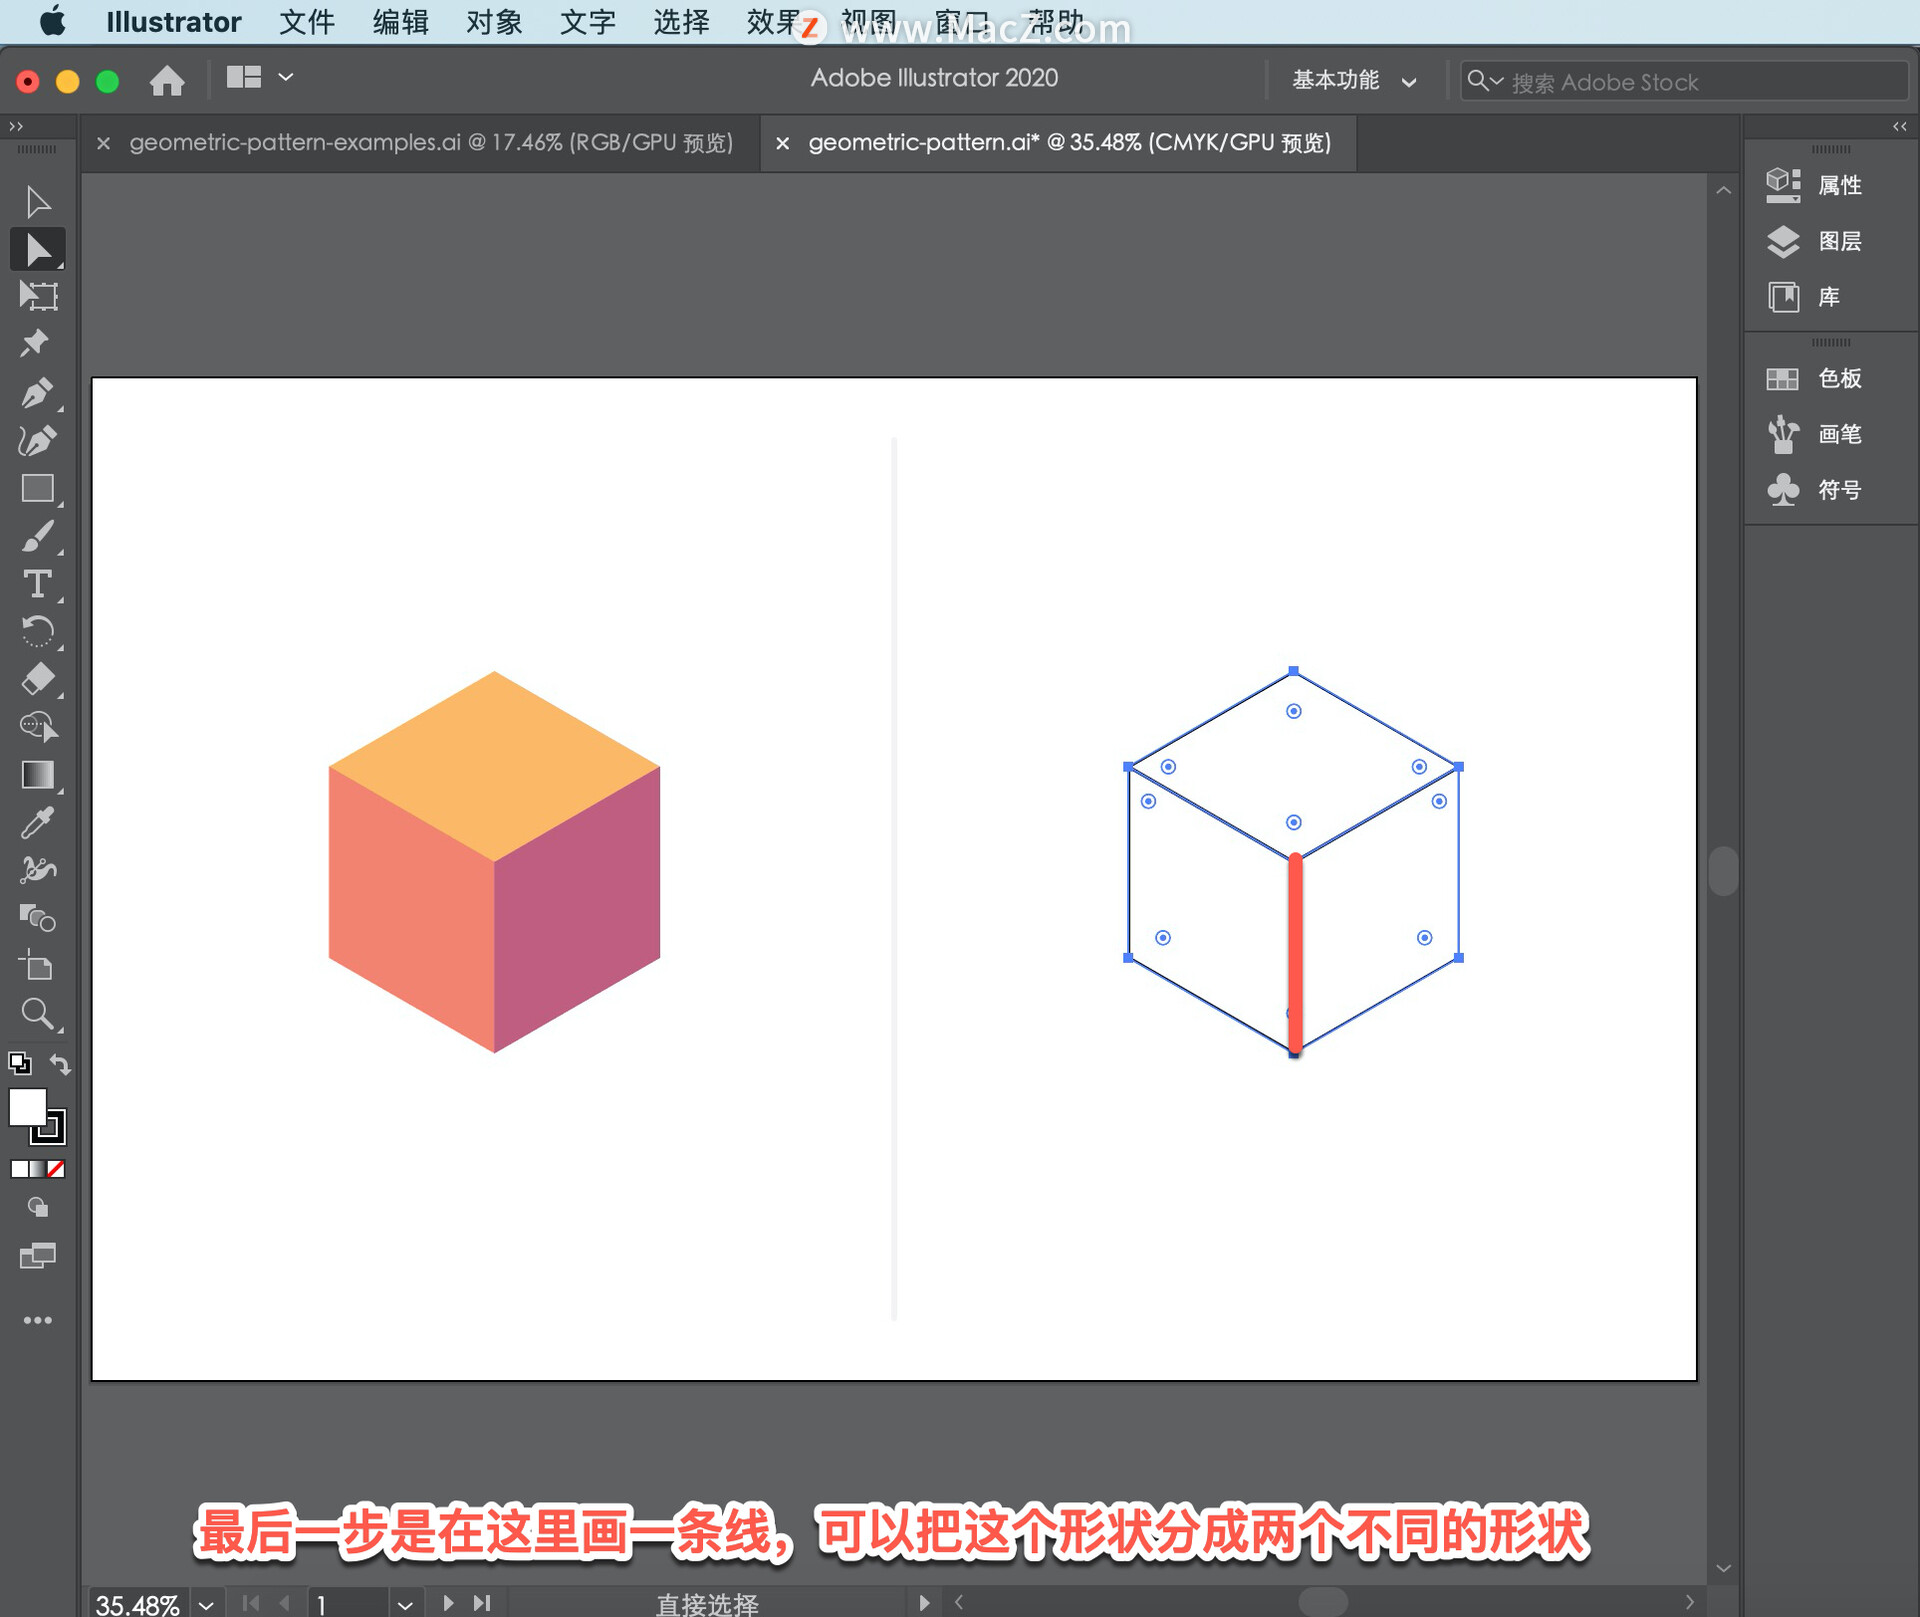Select the Eyedropper tool
Viewport: 1920px width, 1617px height.
coord(37,823)
